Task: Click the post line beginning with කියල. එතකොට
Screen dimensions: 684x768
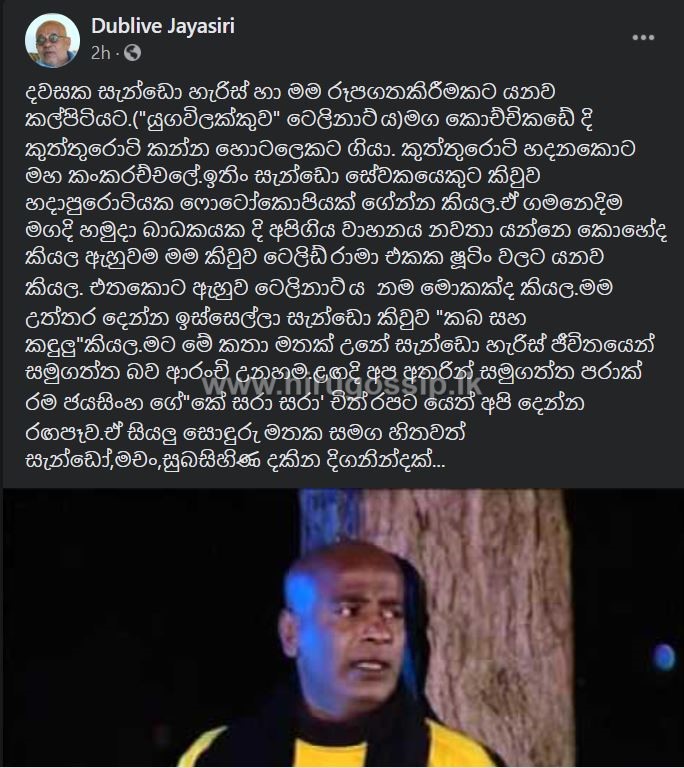Action: click(x=319, y=289)
